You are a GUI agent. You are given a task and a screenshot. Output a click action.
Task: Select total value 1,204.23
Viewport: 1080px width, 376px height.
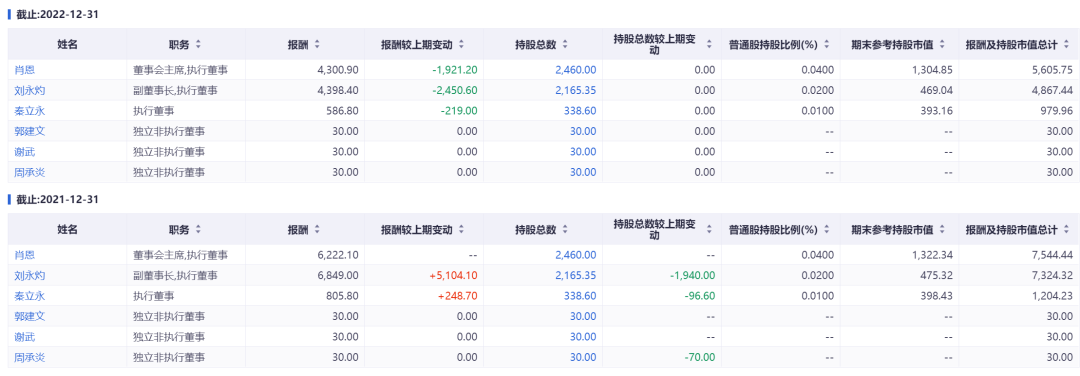pyautogui.click(x=1052, y=295)
